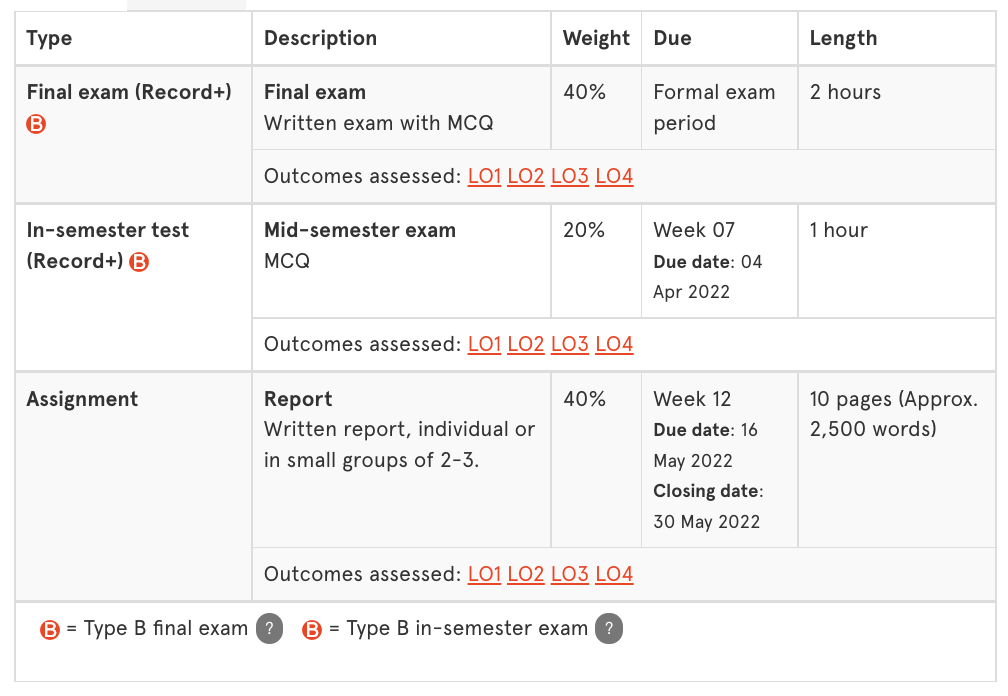This screenshot has height=696, width=1008.
Task: Click the Weight column header
Action: [596, 39]
